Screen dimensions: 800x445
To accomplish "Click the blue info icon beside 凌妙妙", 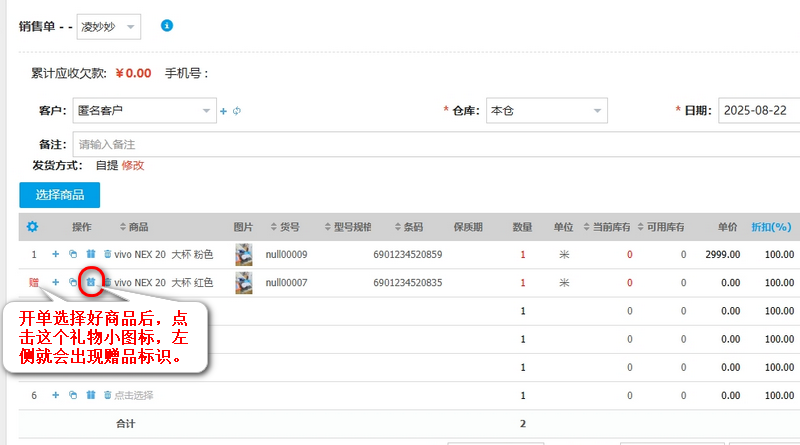I will [x=167, y=26].
